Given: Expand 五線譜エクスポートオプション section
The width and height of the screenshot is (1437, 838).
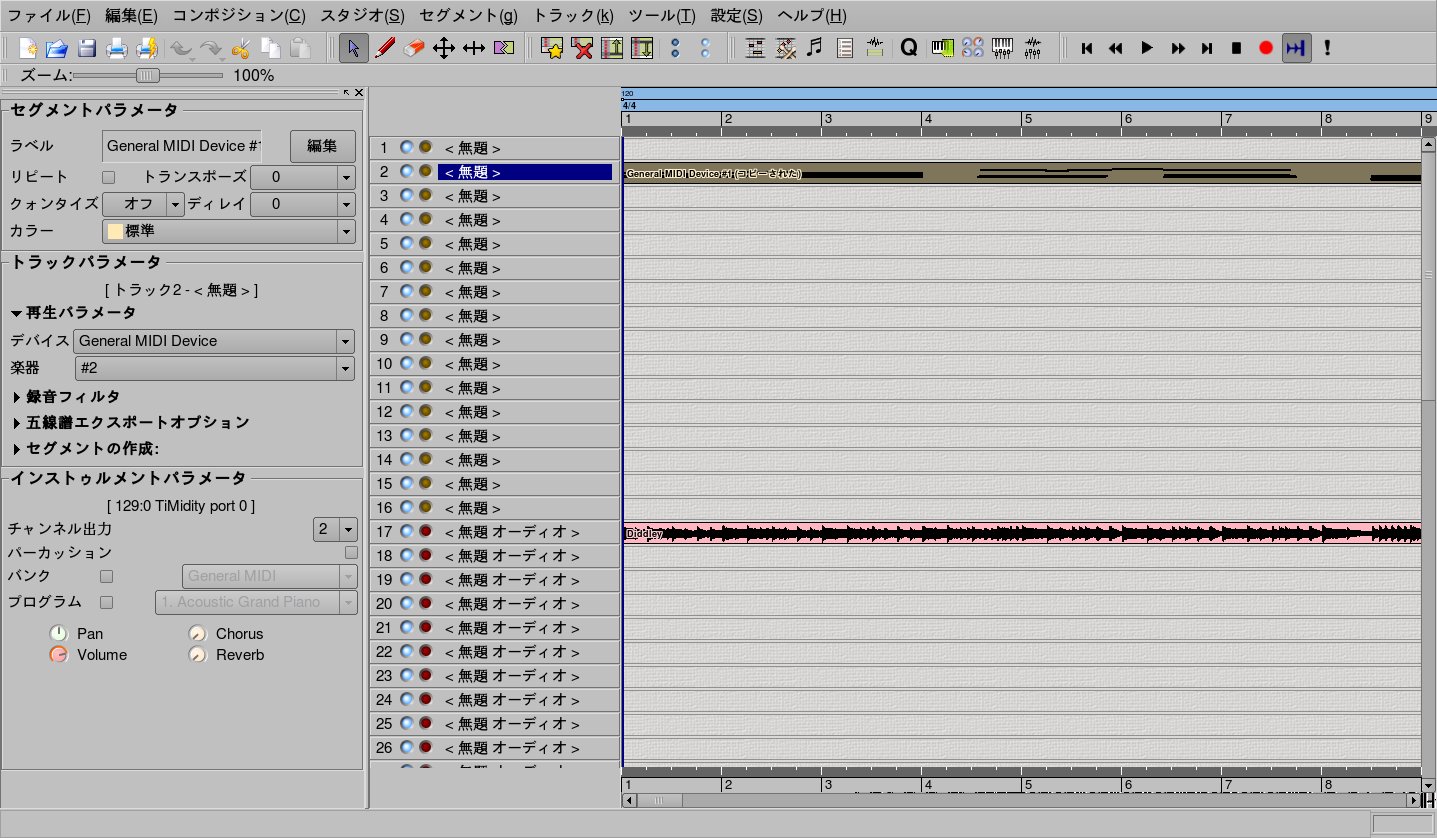Looking at the screenshot, I should [131, 423].
